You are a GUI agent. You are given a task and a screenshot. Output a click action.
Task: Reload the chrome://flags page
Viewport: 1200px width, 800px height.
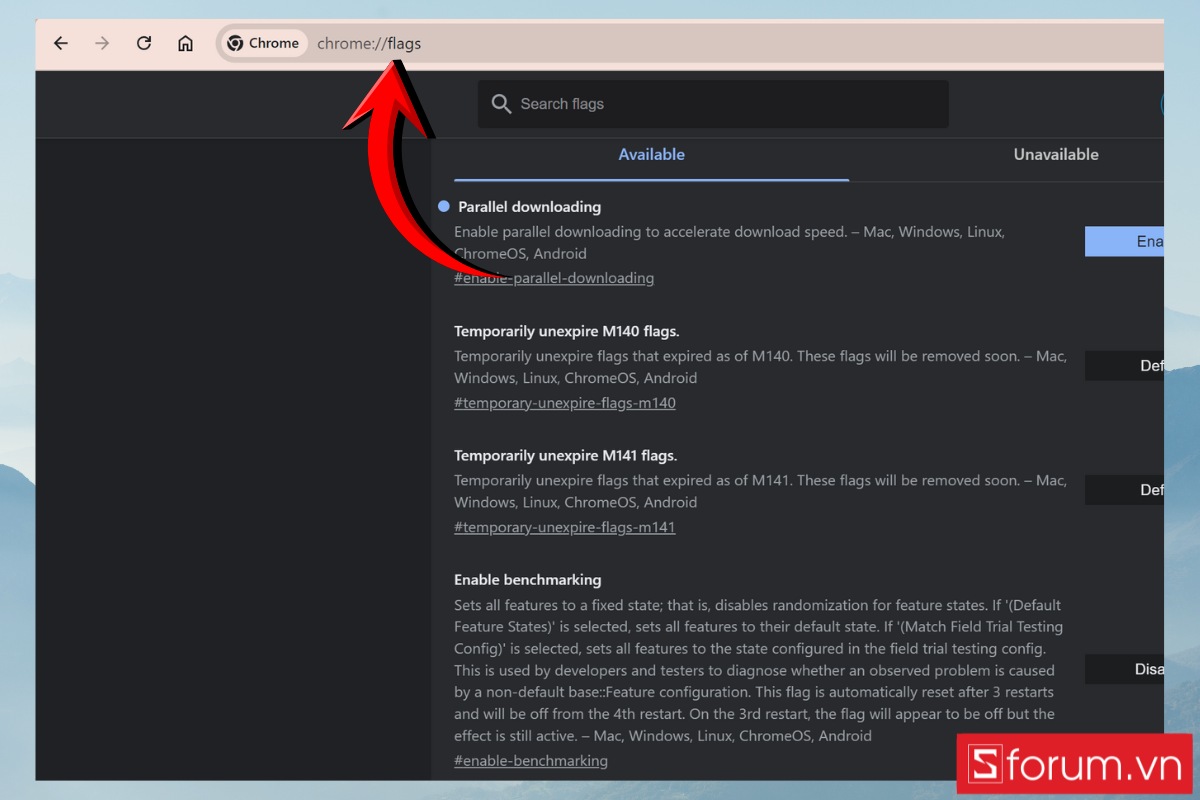coord(144,43)
